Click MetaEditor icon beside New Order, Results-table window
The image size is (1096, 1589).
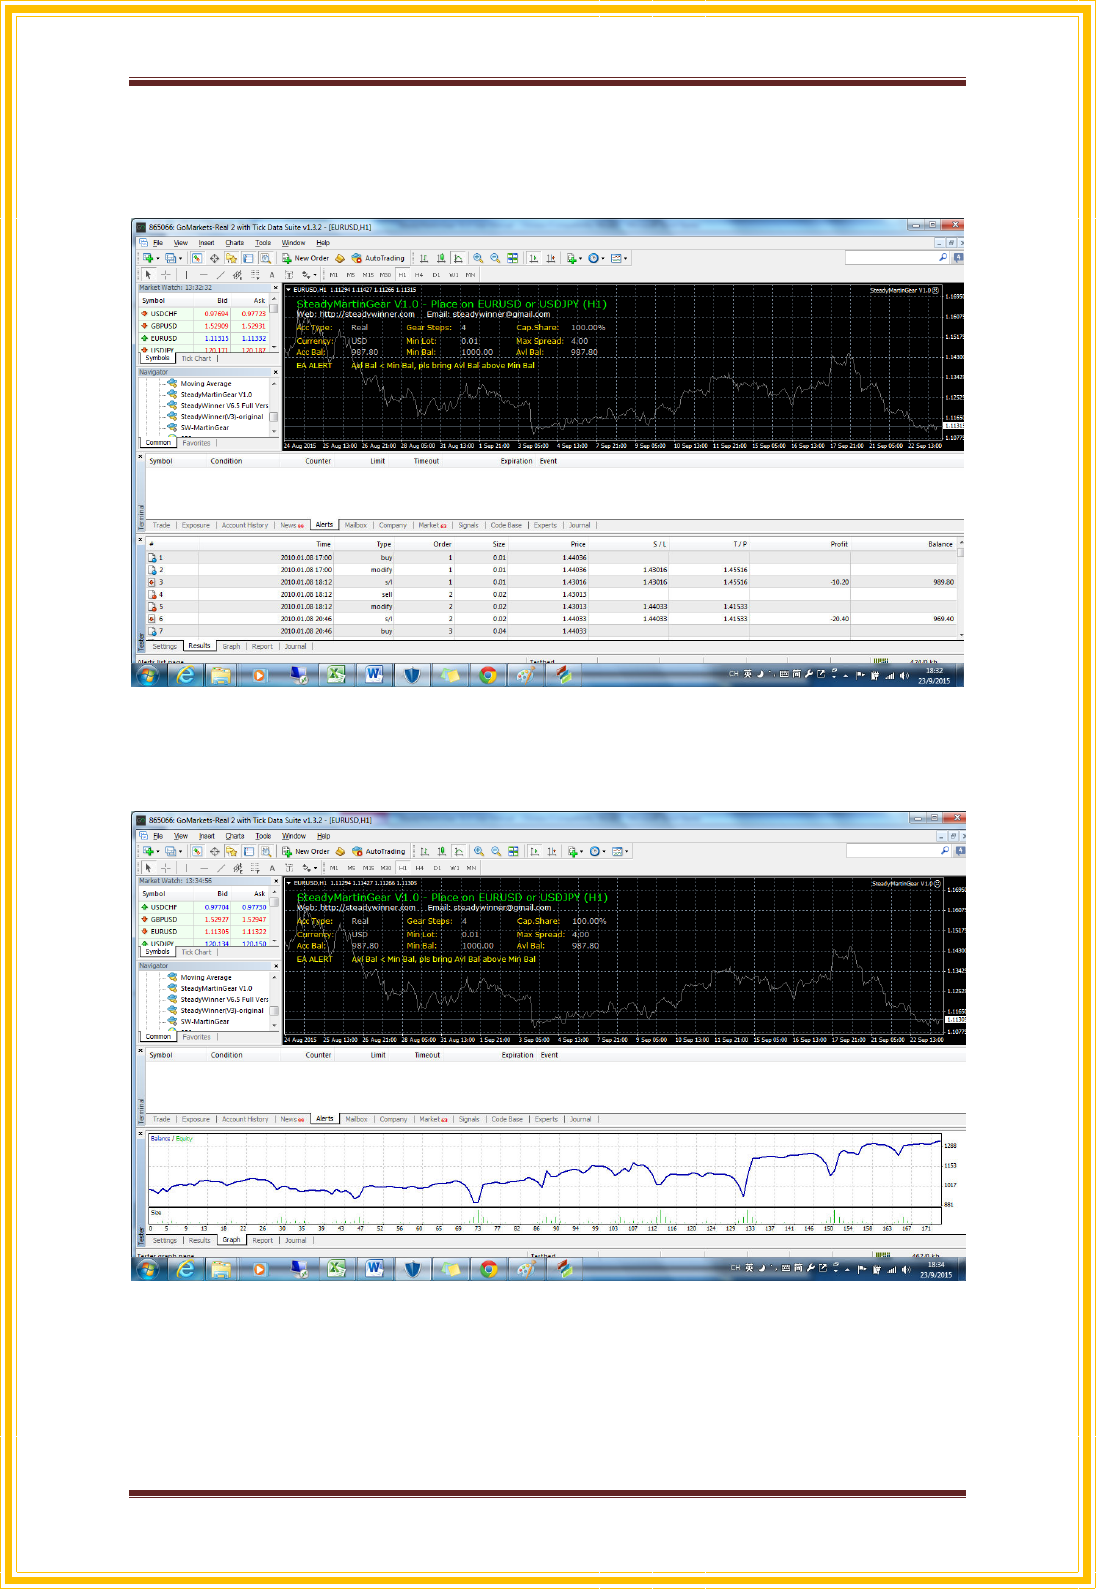point(340,258)
